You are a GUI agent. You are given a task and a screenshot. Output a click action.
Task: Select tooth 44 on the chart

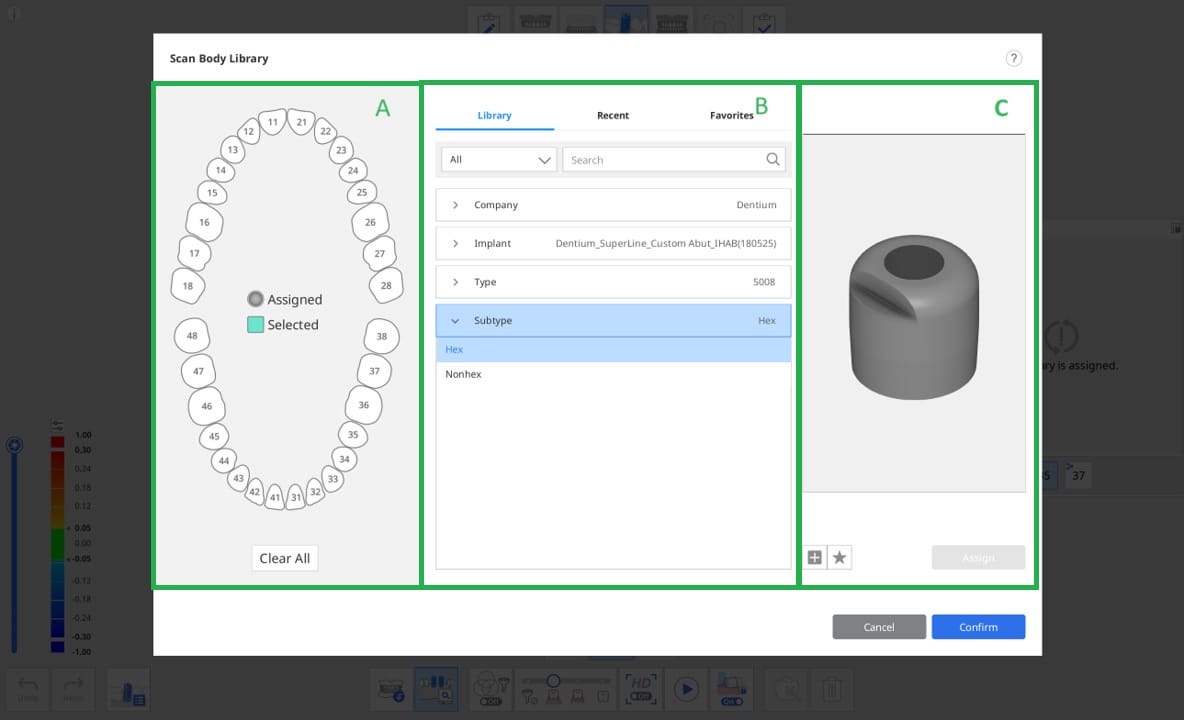224,460
